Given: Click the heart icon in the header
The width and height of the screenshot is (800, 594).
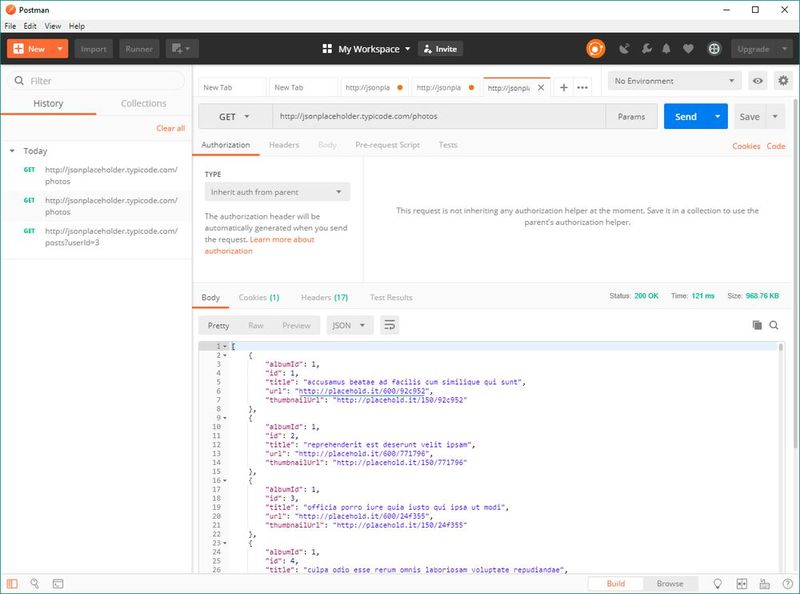Looking at the screenshot, I should point(688,49).
